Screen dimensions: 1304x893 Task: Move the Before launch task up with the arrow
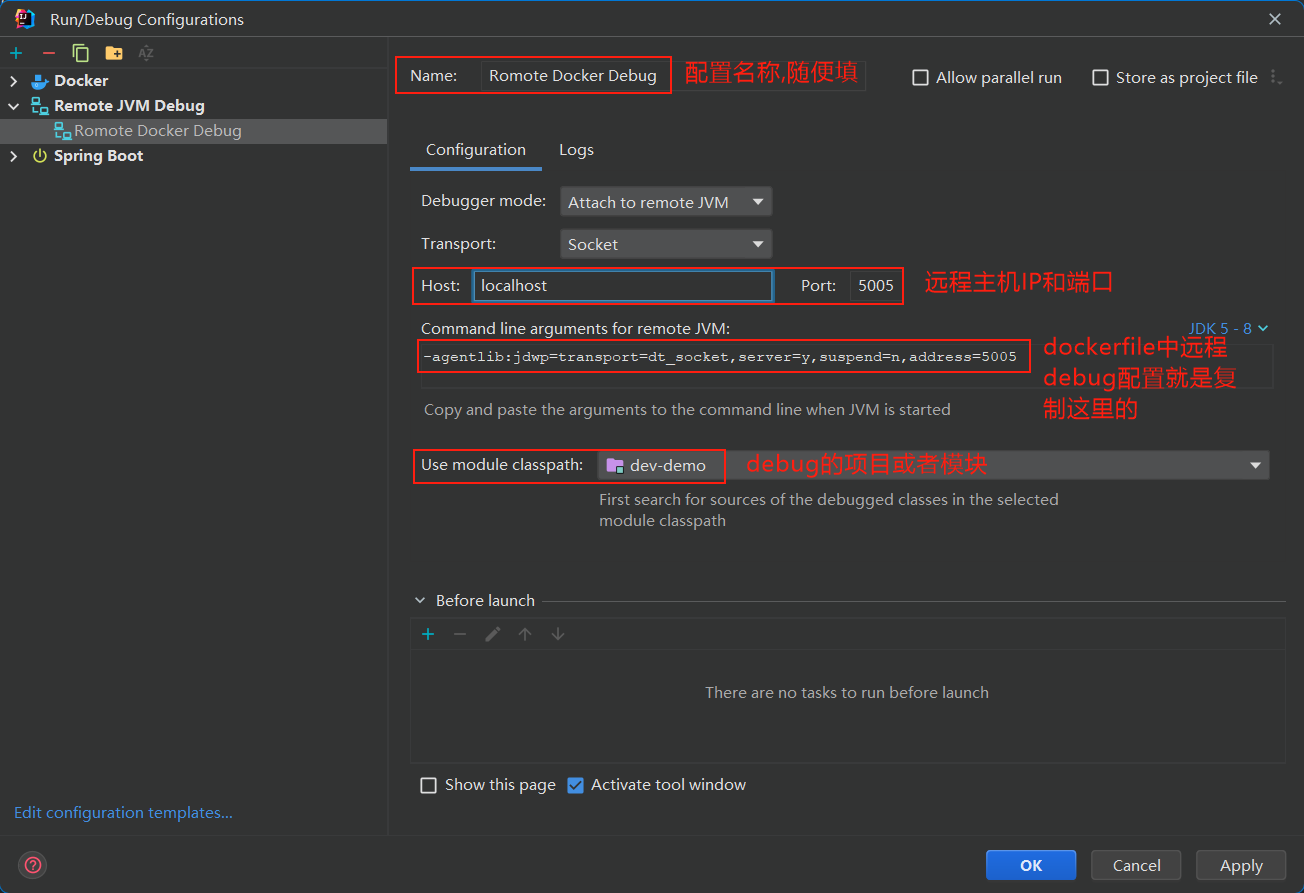coord(525,634)
